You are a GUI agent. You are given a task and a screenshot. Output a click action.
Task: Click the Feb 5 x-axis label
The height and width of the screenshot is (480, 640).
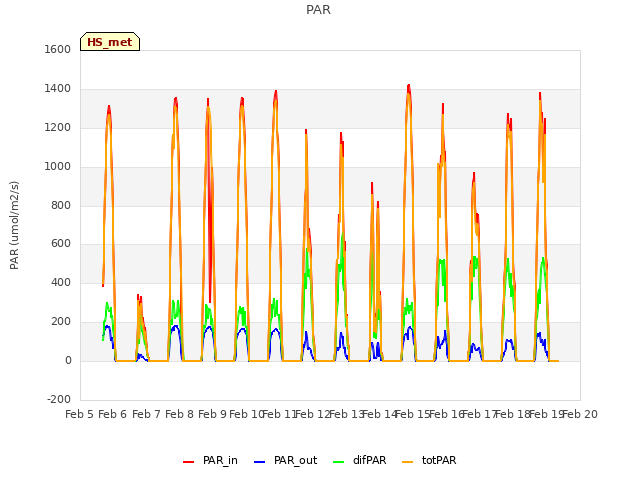point(80,414)
